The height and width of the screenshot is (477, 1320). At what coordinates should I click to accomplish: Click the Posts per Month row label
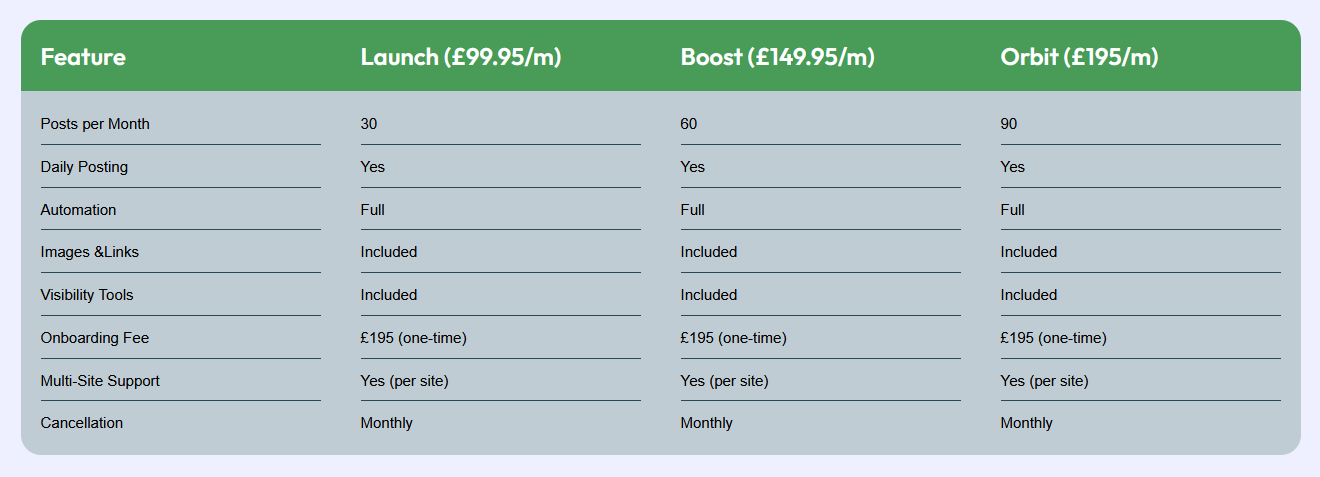pos(95,124)
